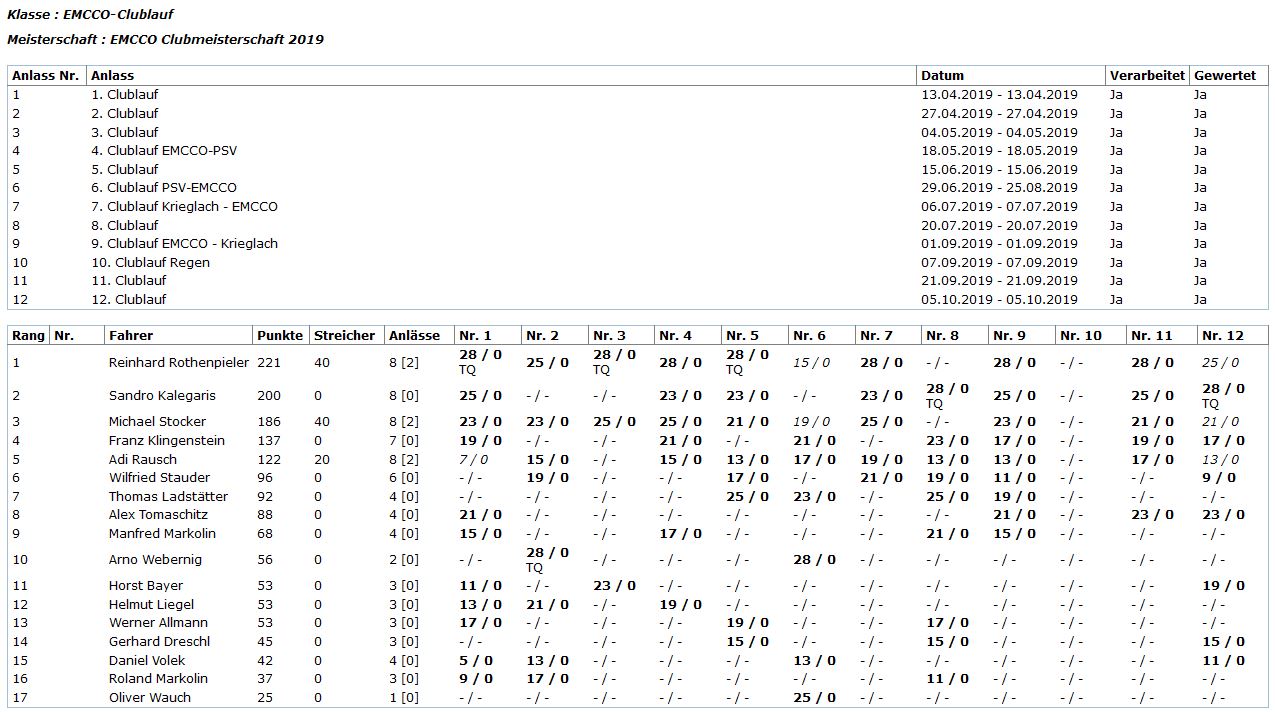
Task: Select driver Reinhard Rothenpieler
Action: [x=179, y=363]
